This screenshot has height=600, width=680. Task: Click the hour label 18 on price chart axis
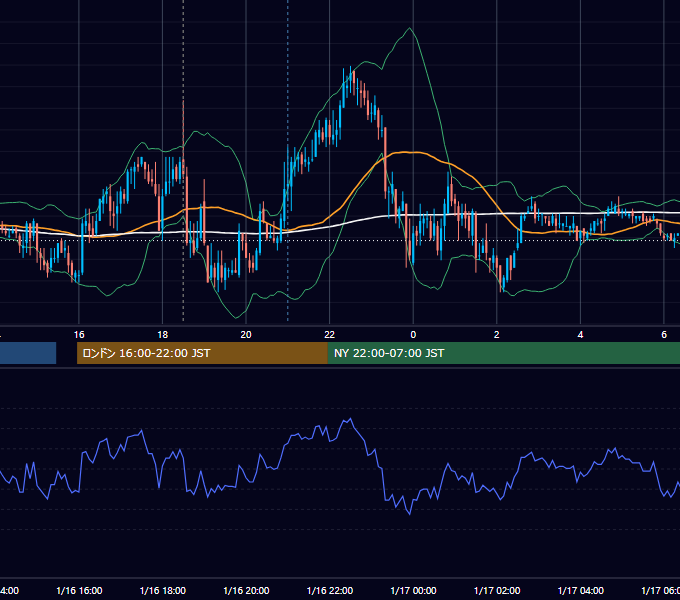163,335
